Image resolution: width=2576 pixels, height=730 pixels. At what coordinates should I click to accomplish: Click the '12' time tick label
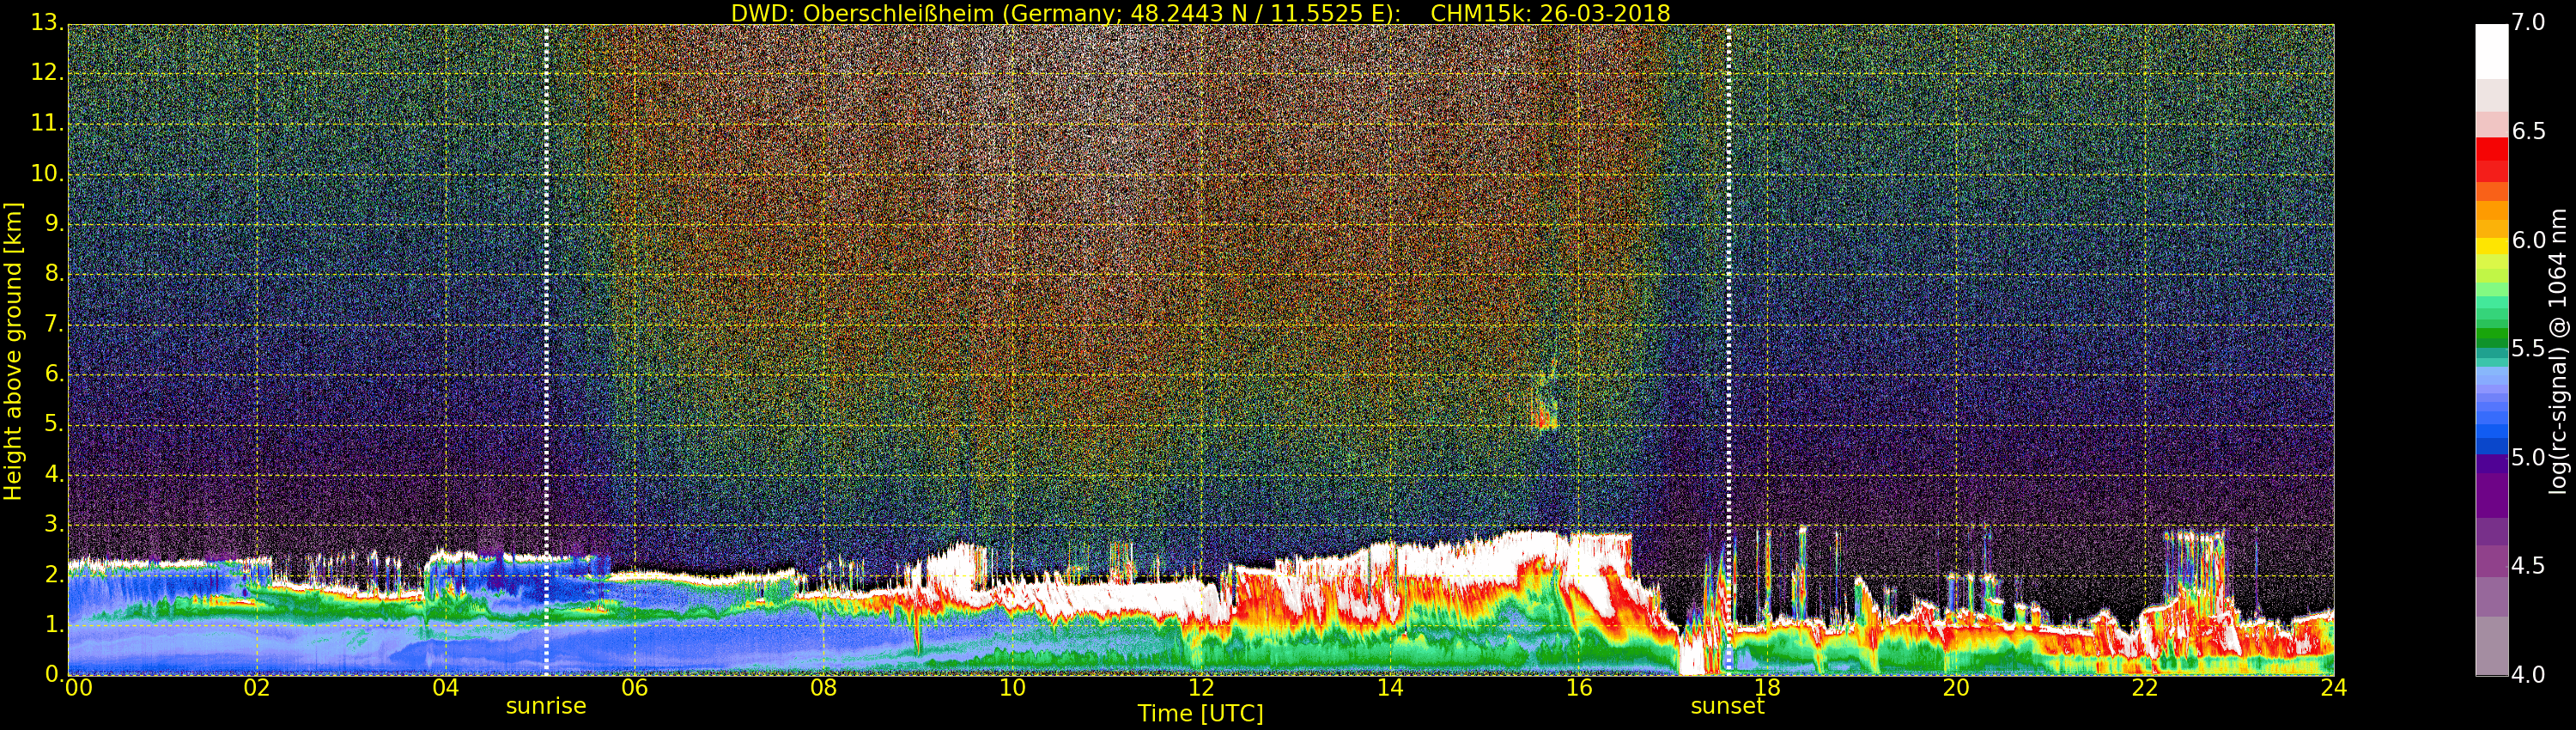tap(1201, 688)
